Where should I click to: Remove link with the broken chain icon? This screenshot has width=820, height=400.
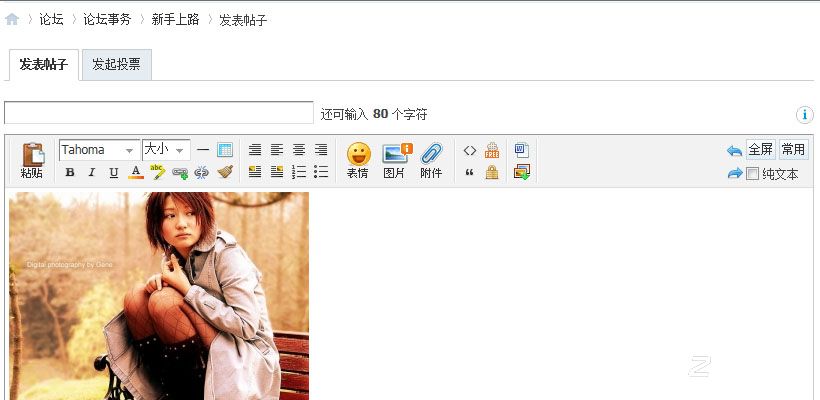coord(201,173)
